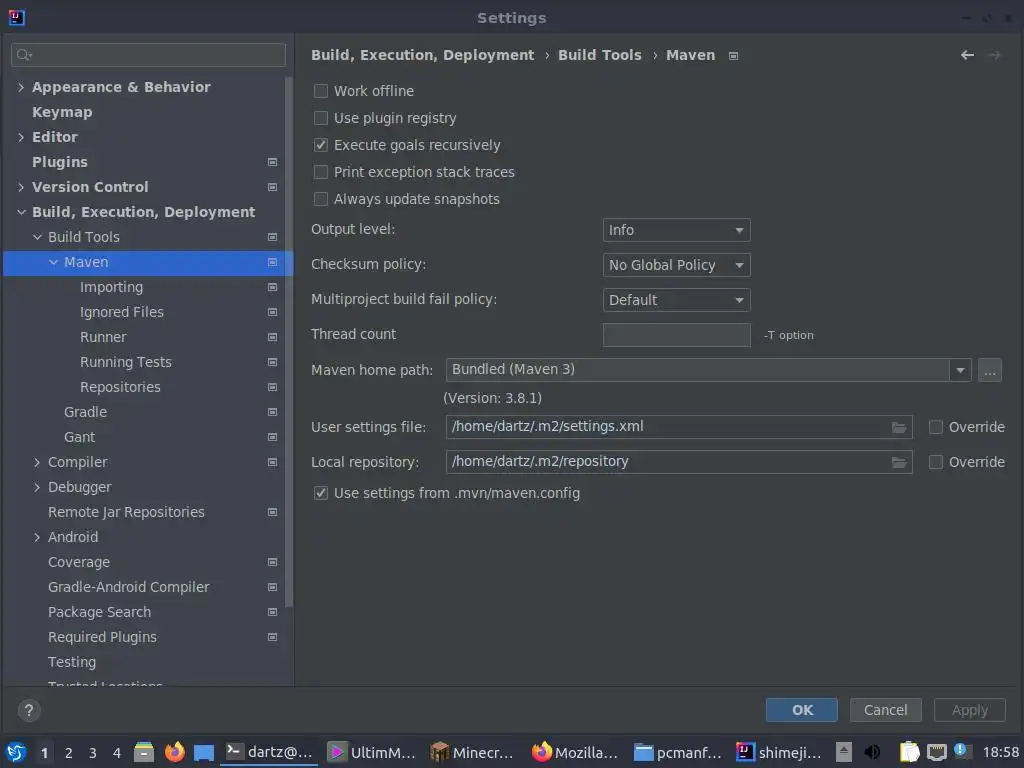The image size is (1024, 768).
Task: Uncheck Execute goals recursively
Action: pyautogui.click(x=321, y=145)
